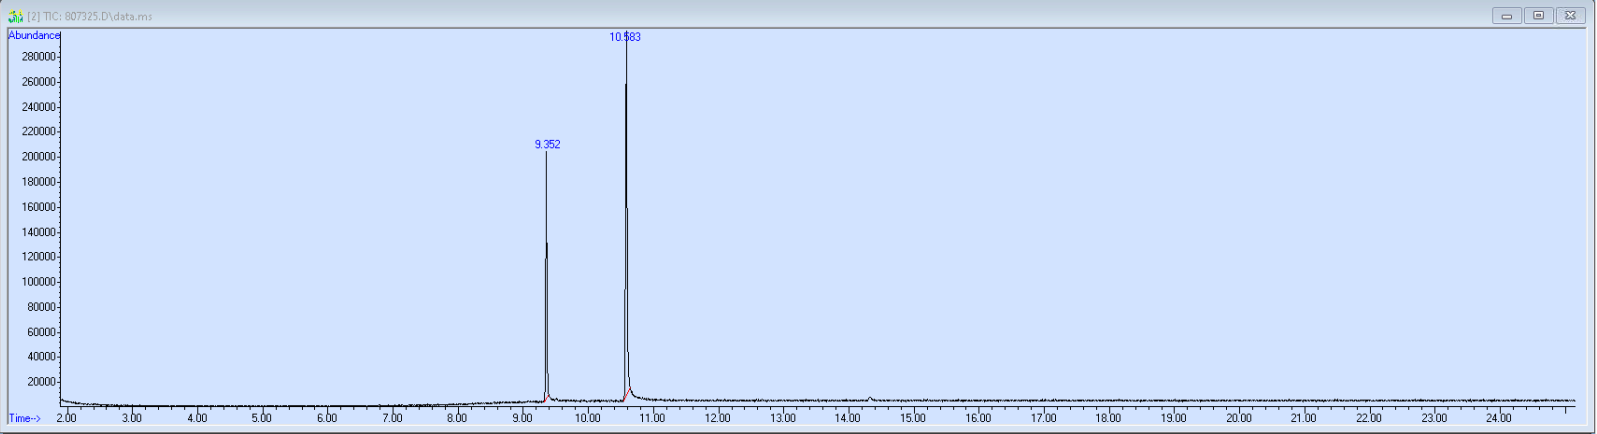Click the 200000 abundance tick value

pos(39,157)
